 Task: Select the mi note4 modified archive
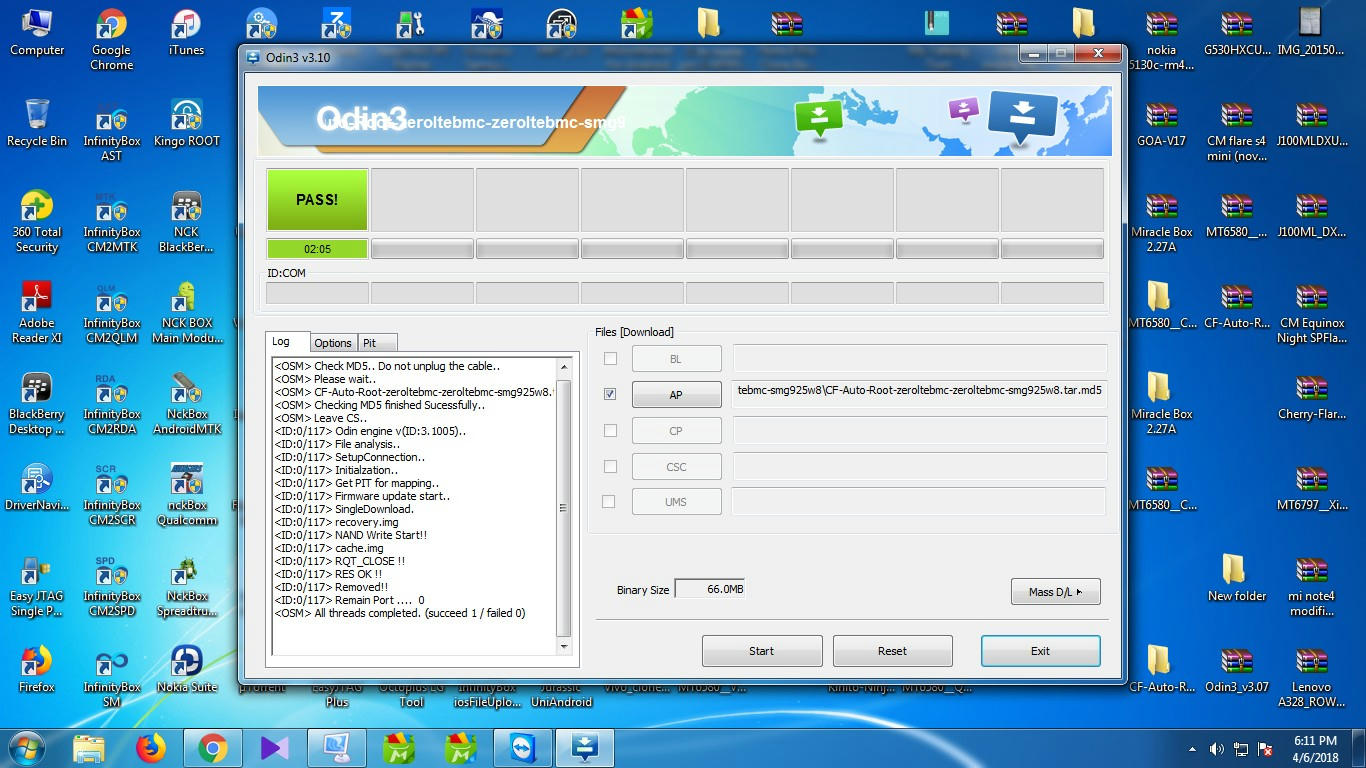[x=1311, y=586]
